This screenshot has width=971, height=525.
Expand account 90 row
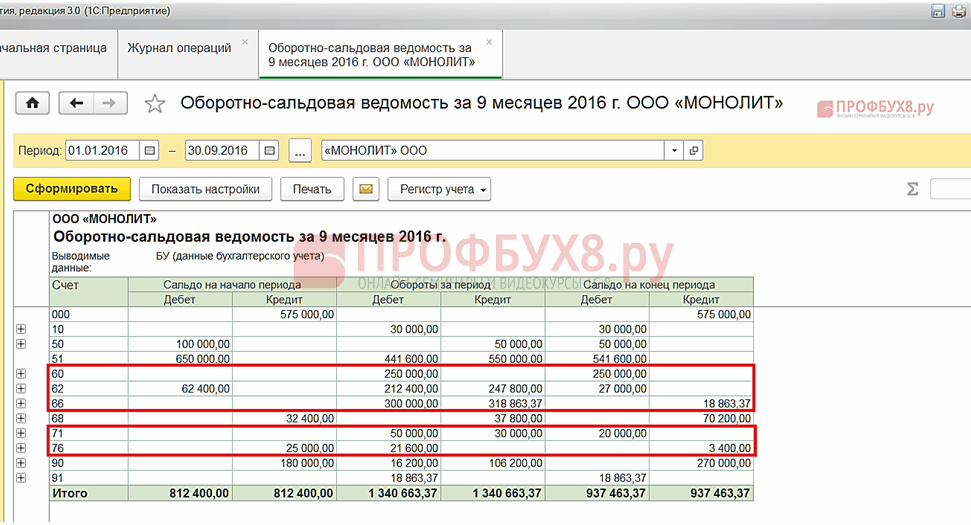tap(21, 462)
